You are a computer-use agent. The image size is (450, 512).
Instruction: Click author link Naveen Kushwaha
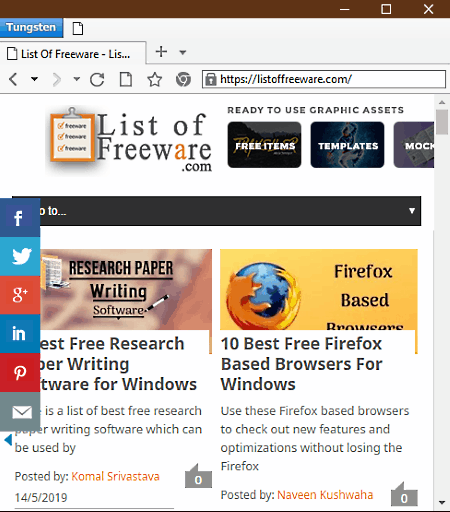[x=325, y=495]
